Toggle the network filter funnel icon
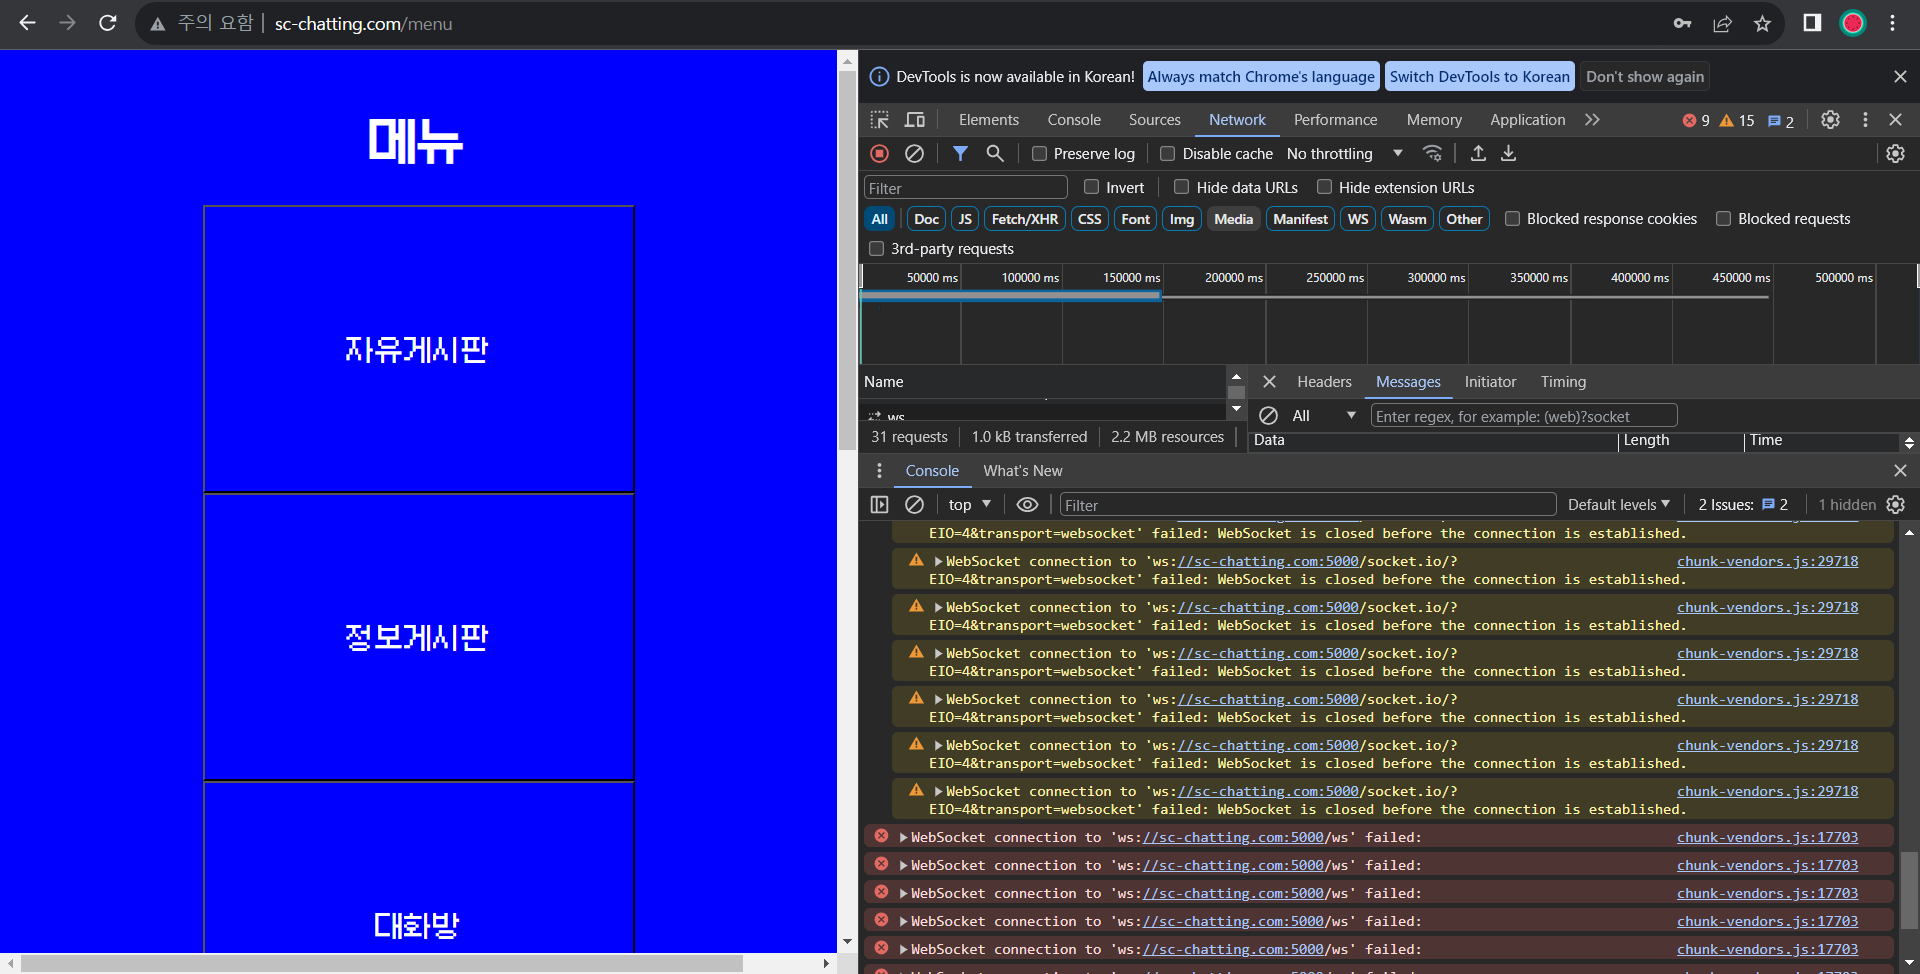This screenshot has height=974, width=1920. click(x=960, y=153)
